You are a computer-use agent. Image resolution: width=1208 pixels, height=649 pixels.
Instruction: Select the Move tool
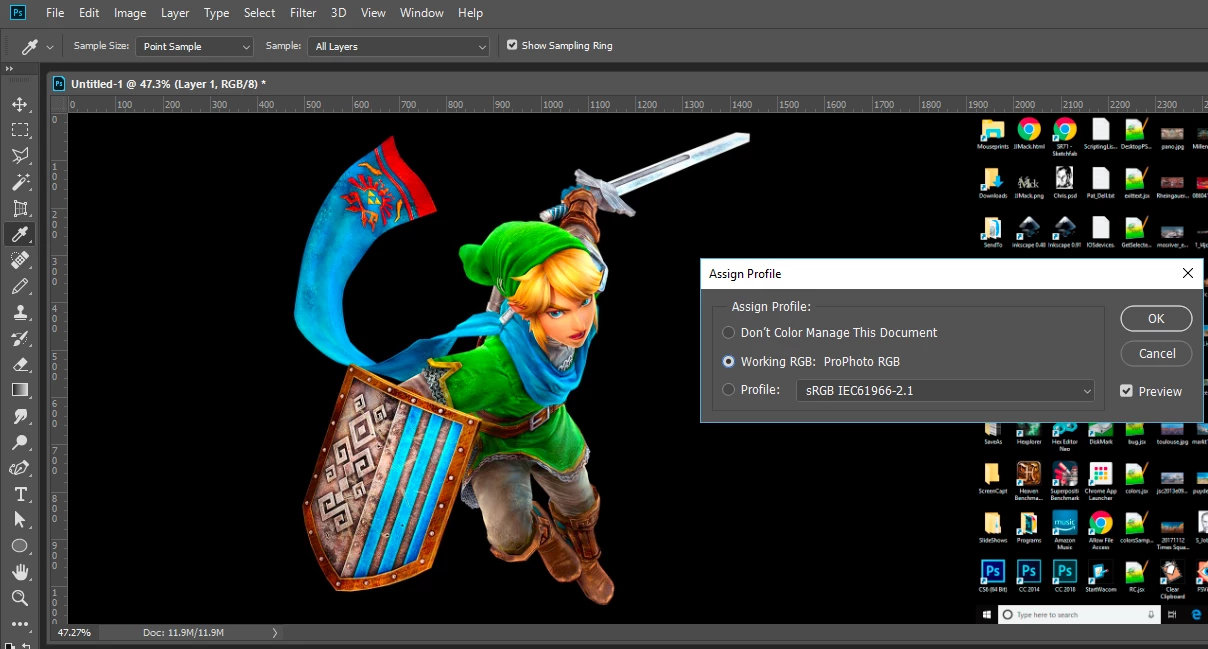pos(20,104)
